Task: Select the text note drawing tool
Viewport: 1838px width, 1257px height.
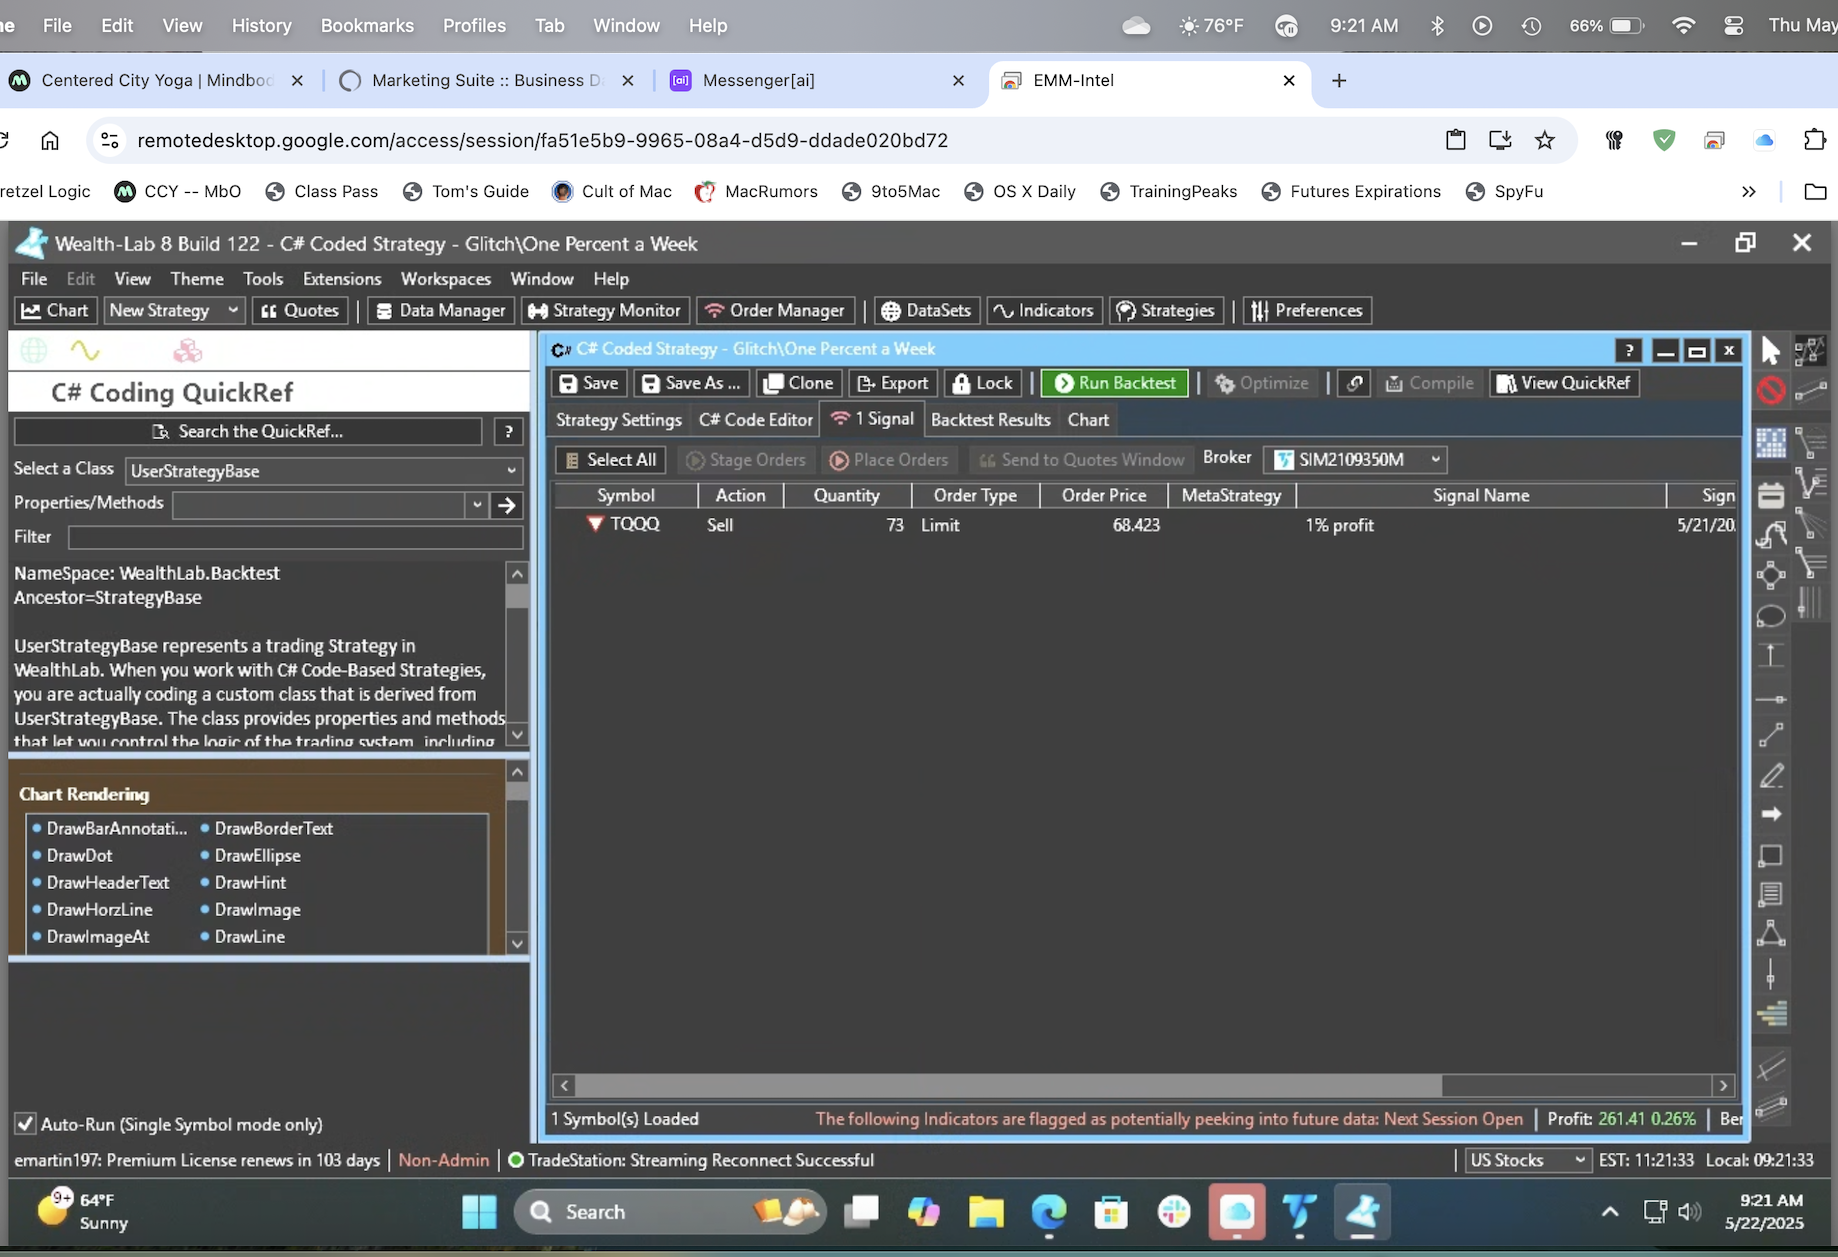Action: click(x=1771, y=894)
